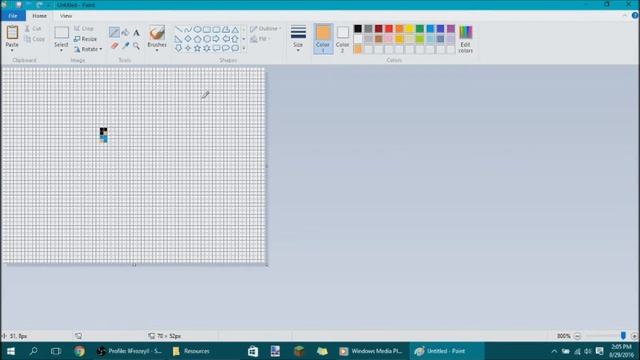Click the rectangular Select tool icon
Viewport: 640px width, 360px height.
[x=61, y=33]
